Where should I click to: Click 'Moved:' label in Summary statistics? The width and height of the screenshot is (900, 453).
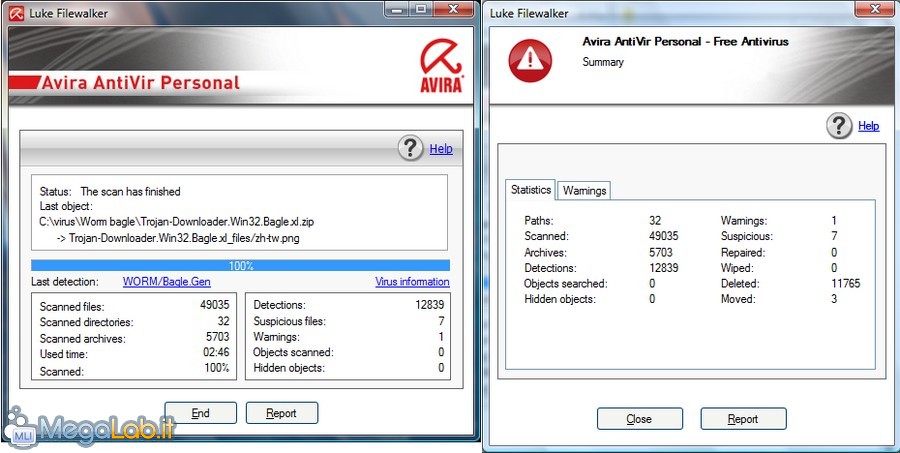(x=738, y=299)
